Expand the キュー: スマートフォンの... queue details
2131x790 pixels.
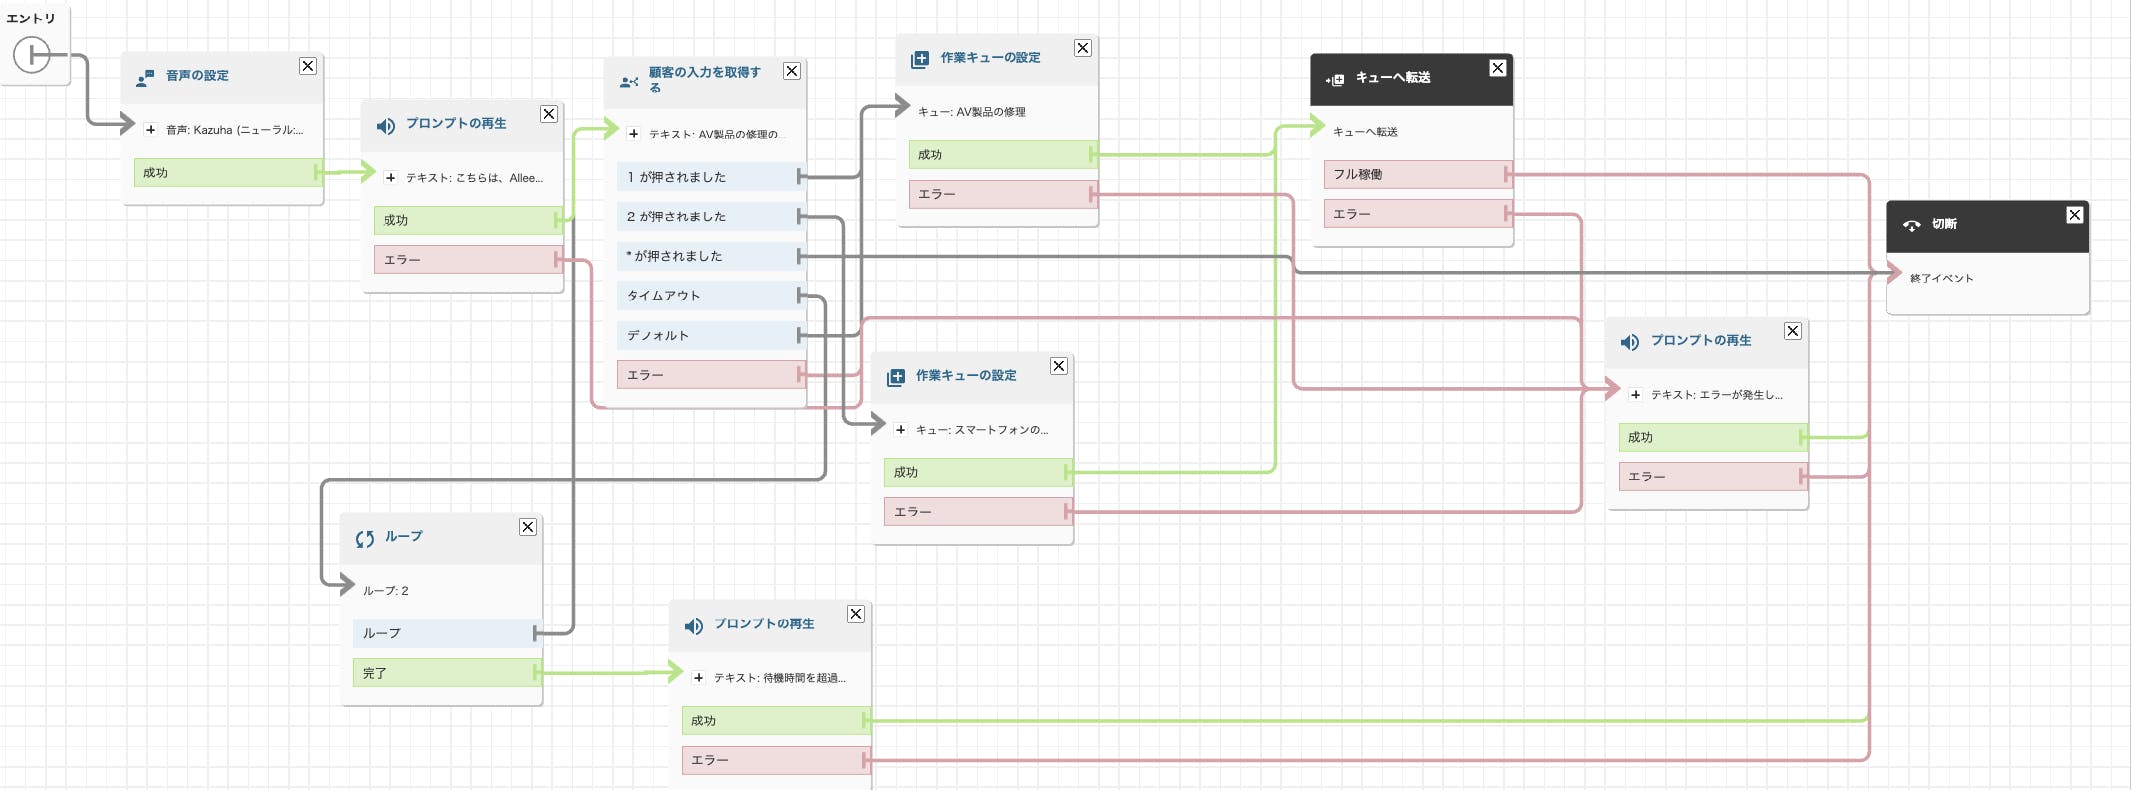(x=900, y=430)
